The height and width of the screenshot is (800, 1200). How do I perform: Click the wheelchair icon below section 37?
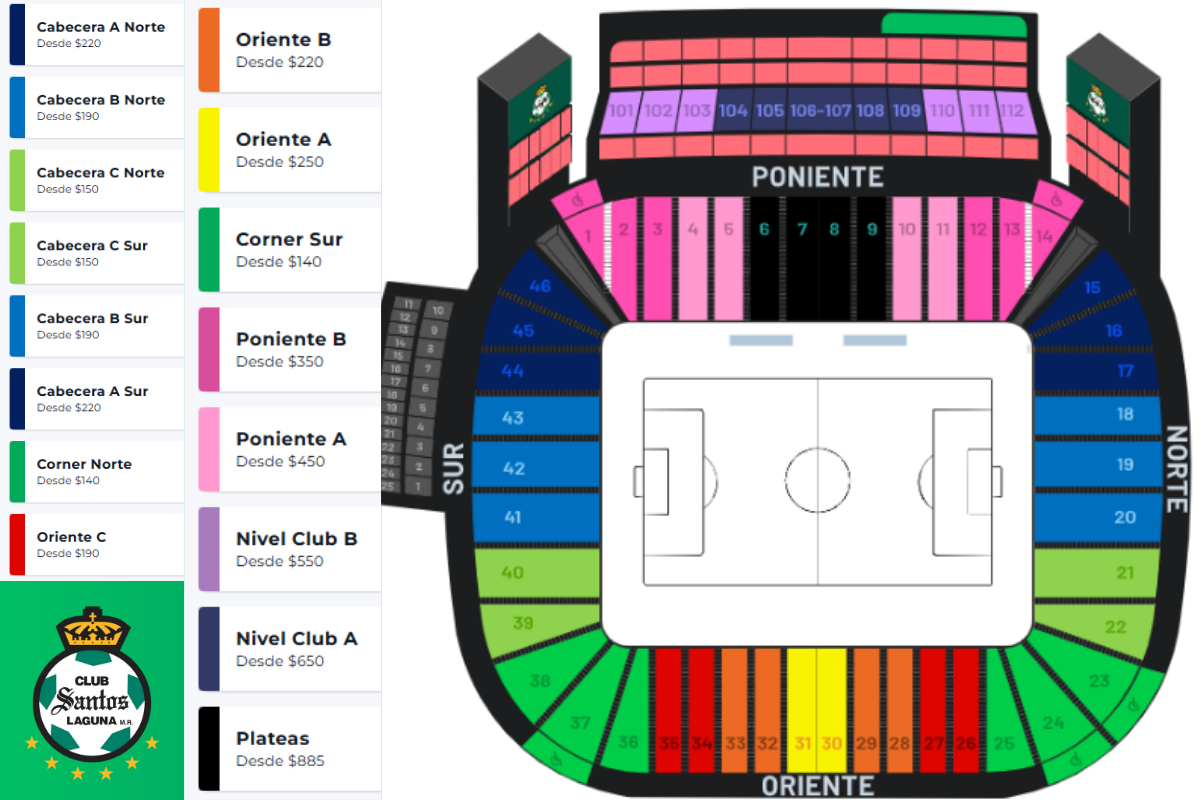(x=554, y=759)
